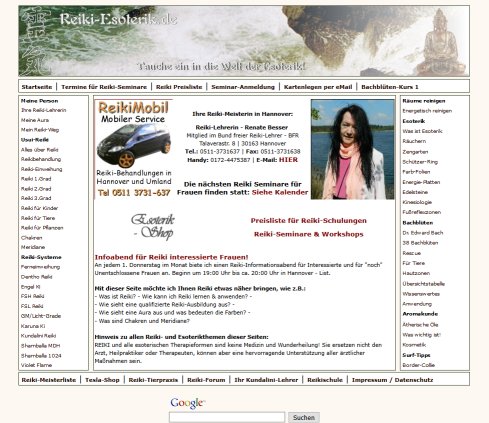The image size is (489, 423).
Task: Click the Reiki teacher portrait photo
Action: (x=352, y=149)
